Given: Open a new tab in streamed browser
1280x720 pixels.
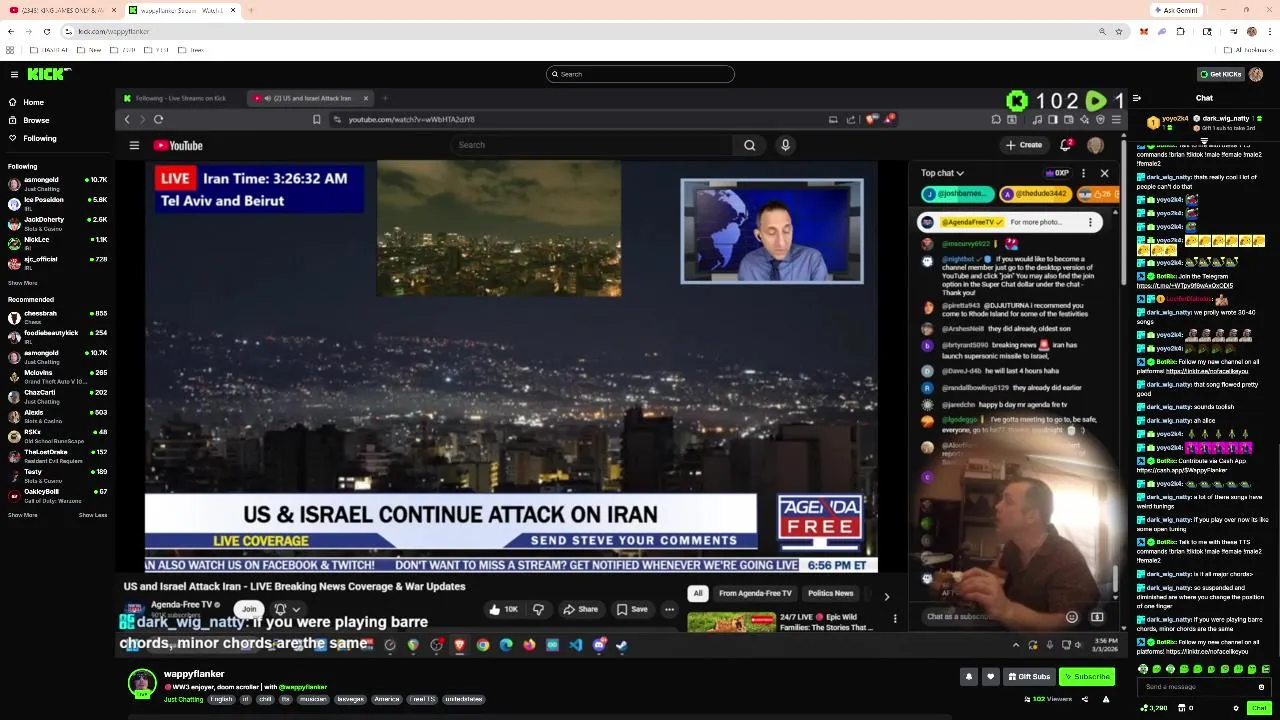Looking at the screenshot, I should [385, 98].
